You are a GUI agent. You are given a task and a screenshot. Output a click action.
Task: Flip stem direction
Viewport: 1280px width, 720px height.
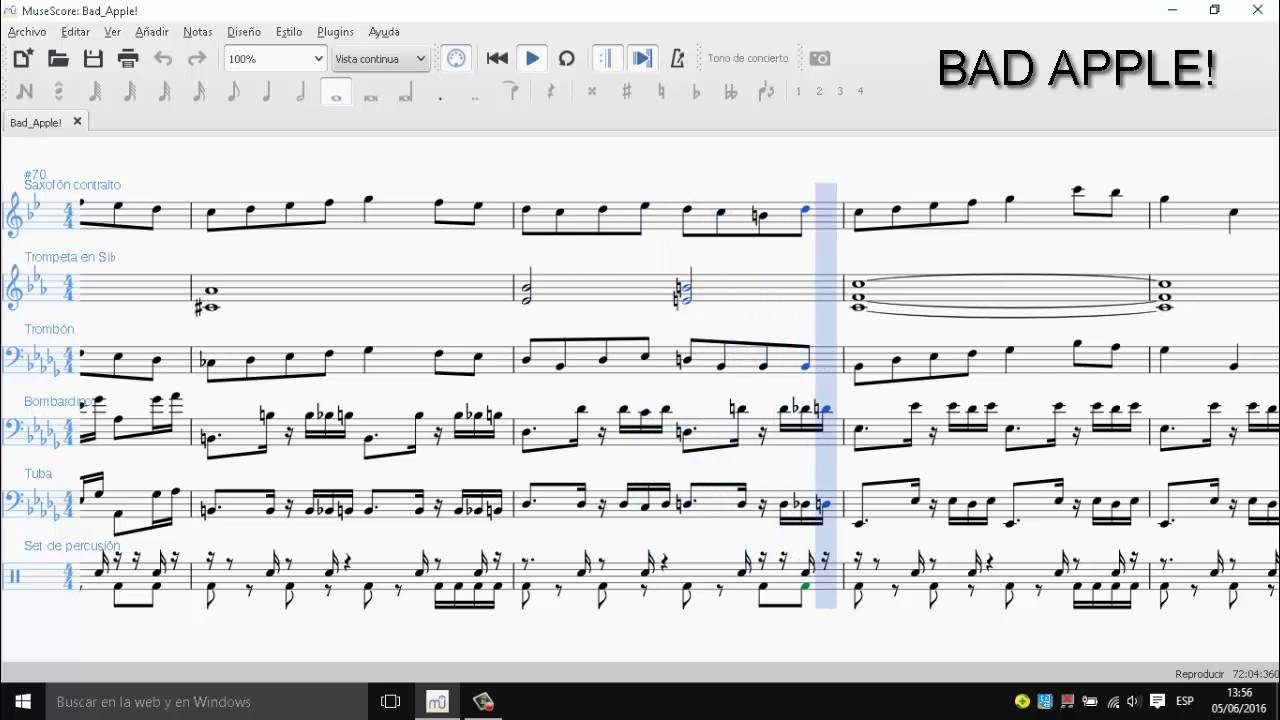click(766, 91)
